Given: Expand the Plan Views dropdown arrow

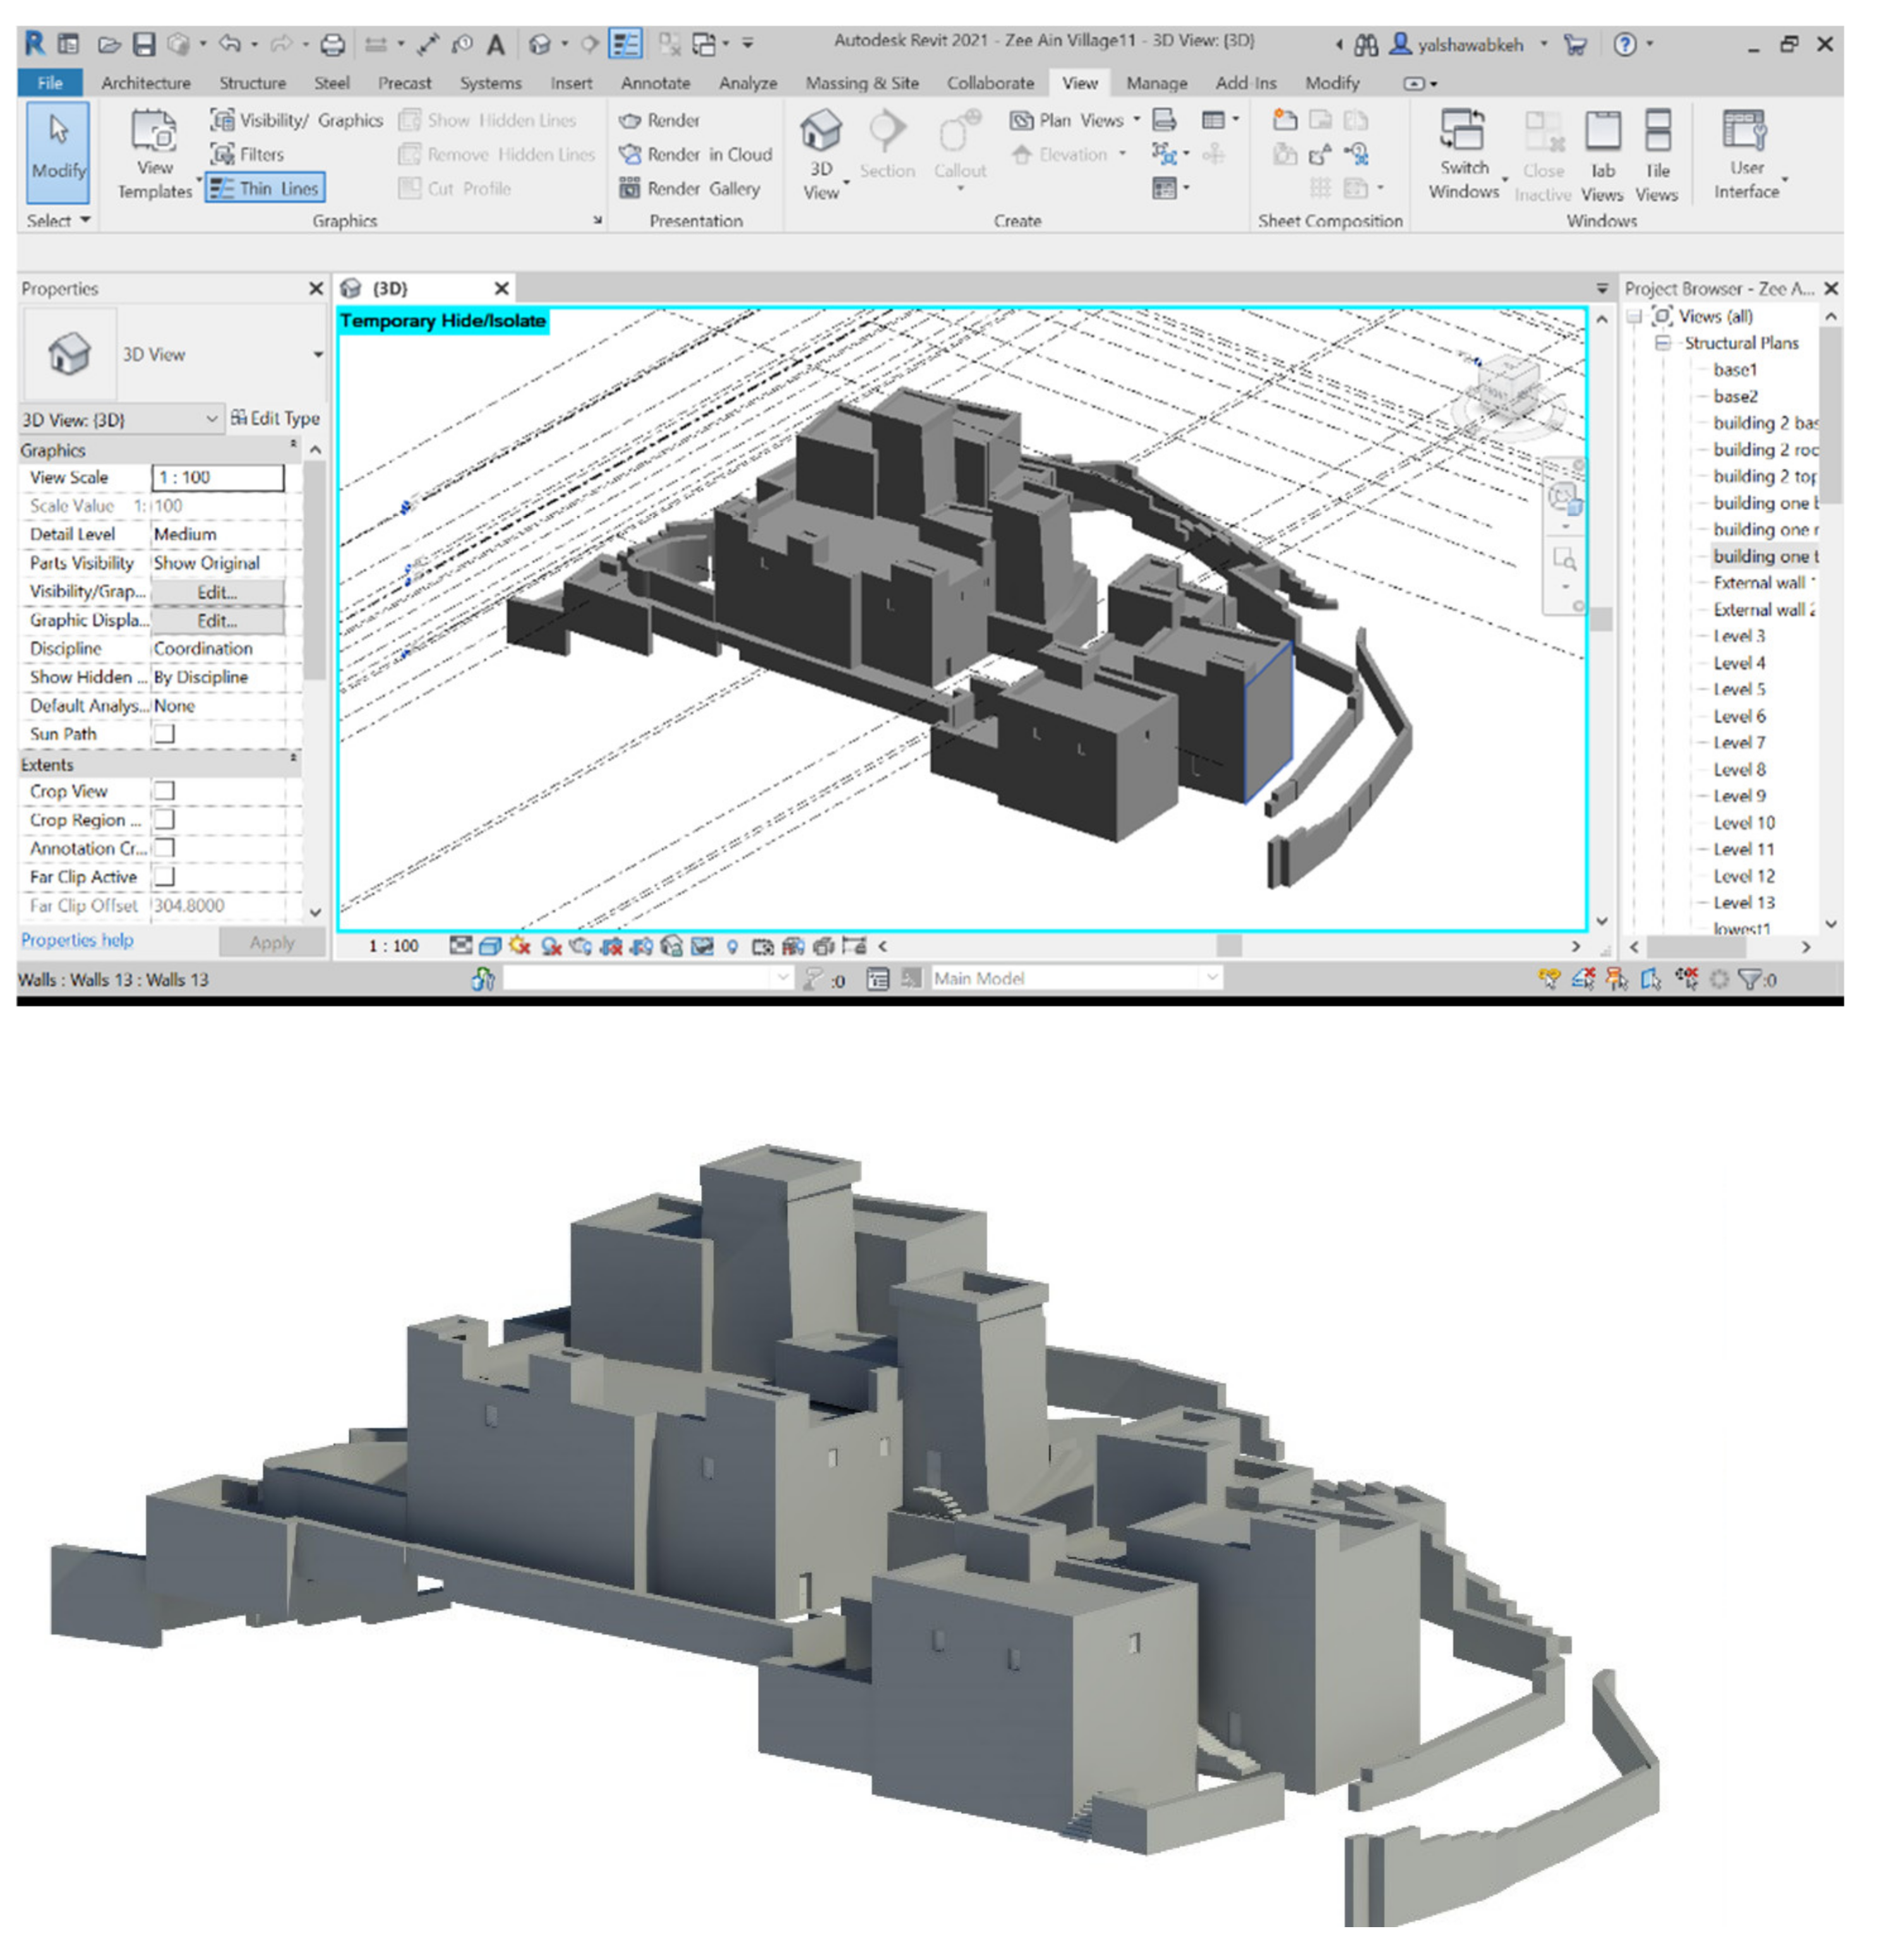Looking at the screenshot, I should pyautogui.click(x=1136, y=120).
